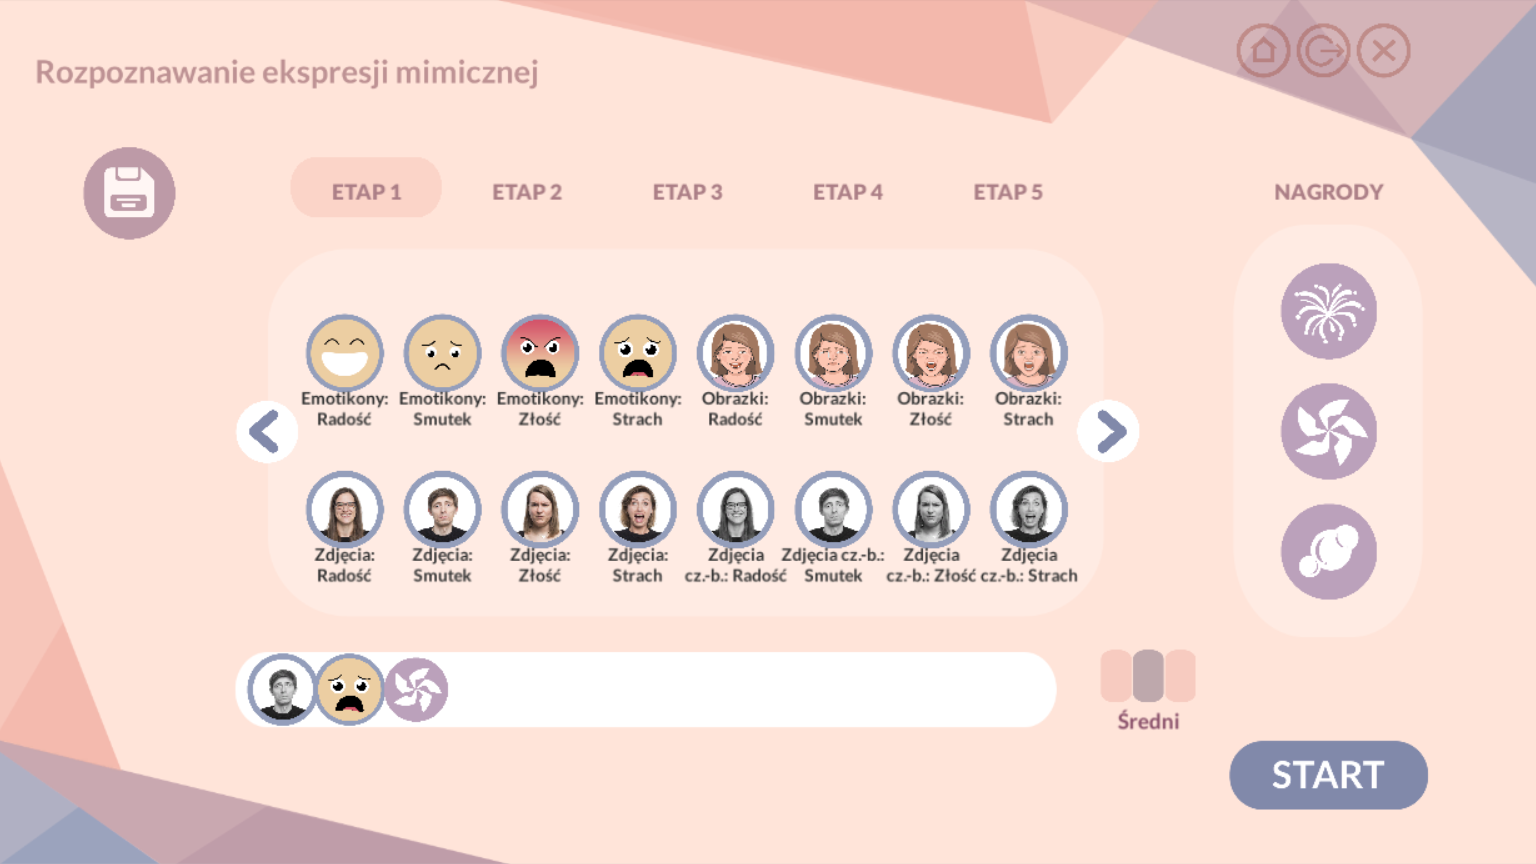Set difficulty using Średni level bars
Image resolution: width=1536 pixels, height=864 pixels.
coord(1148,676)
